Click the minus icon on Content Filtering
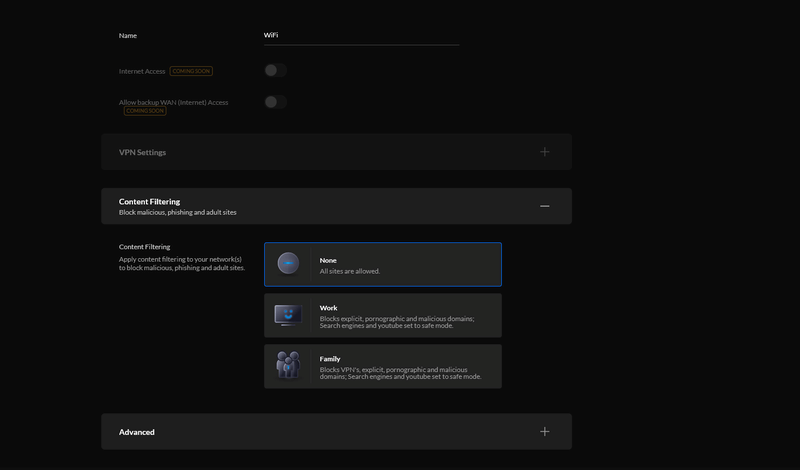 click(544, 206)
